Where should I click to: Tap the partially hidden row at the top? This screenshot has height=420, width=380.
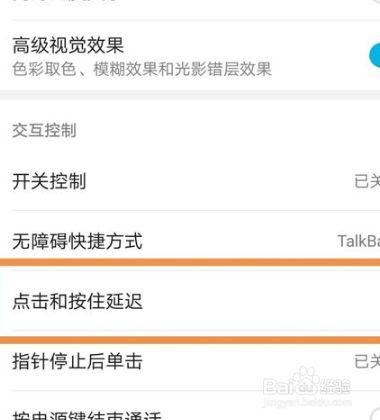click(x=190, y=9)
